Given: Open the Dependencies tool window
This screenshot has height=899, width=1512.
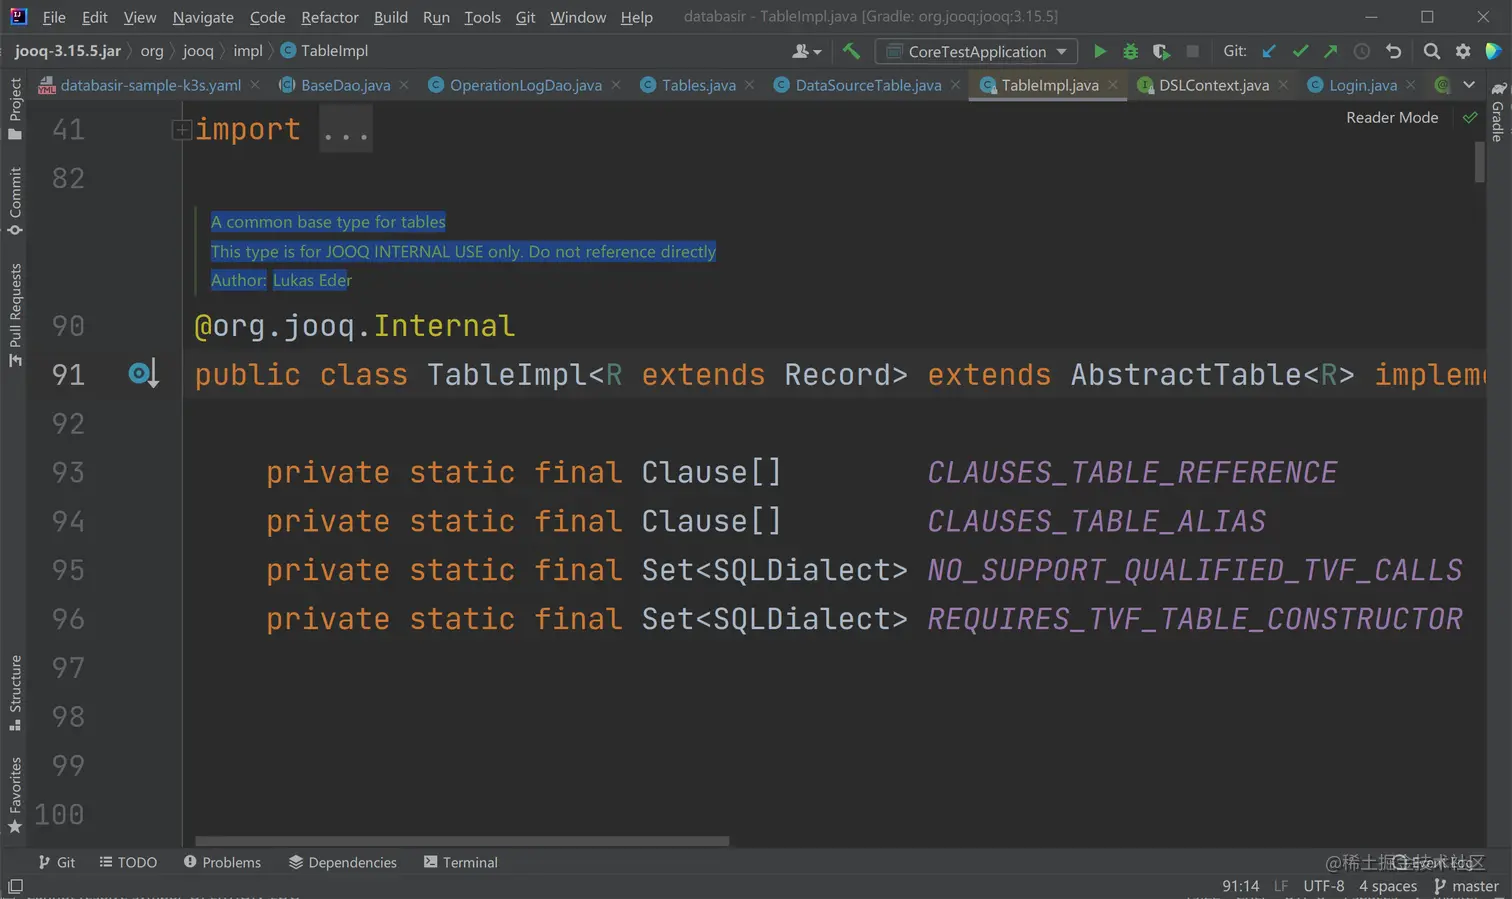Looking at the screenshot, I should 343,862.
